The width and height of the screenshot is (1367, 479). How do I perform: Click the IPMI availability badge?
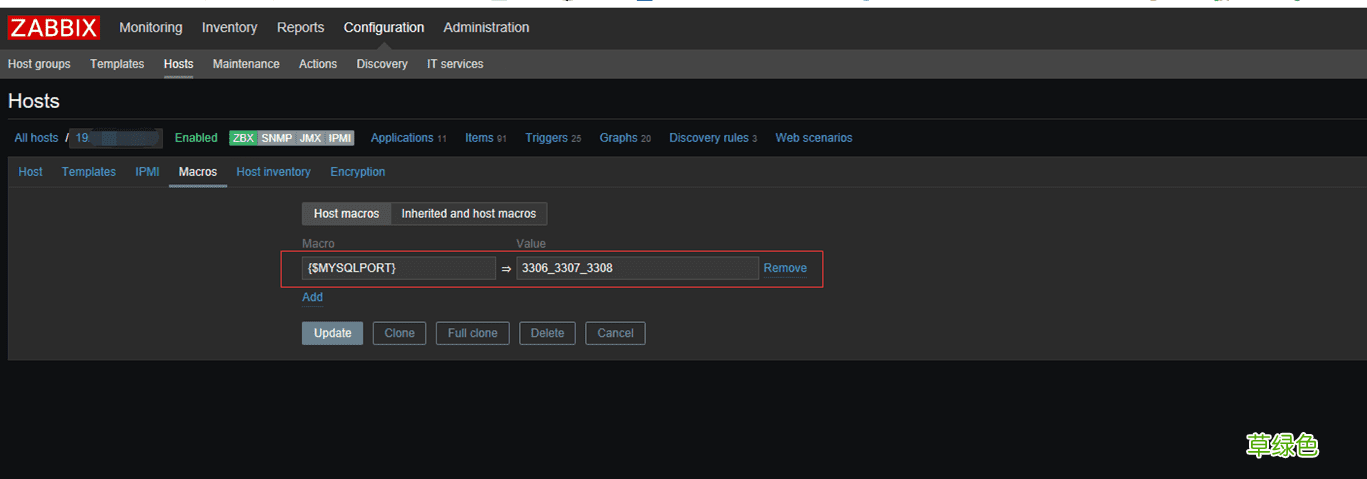point(340,138)
